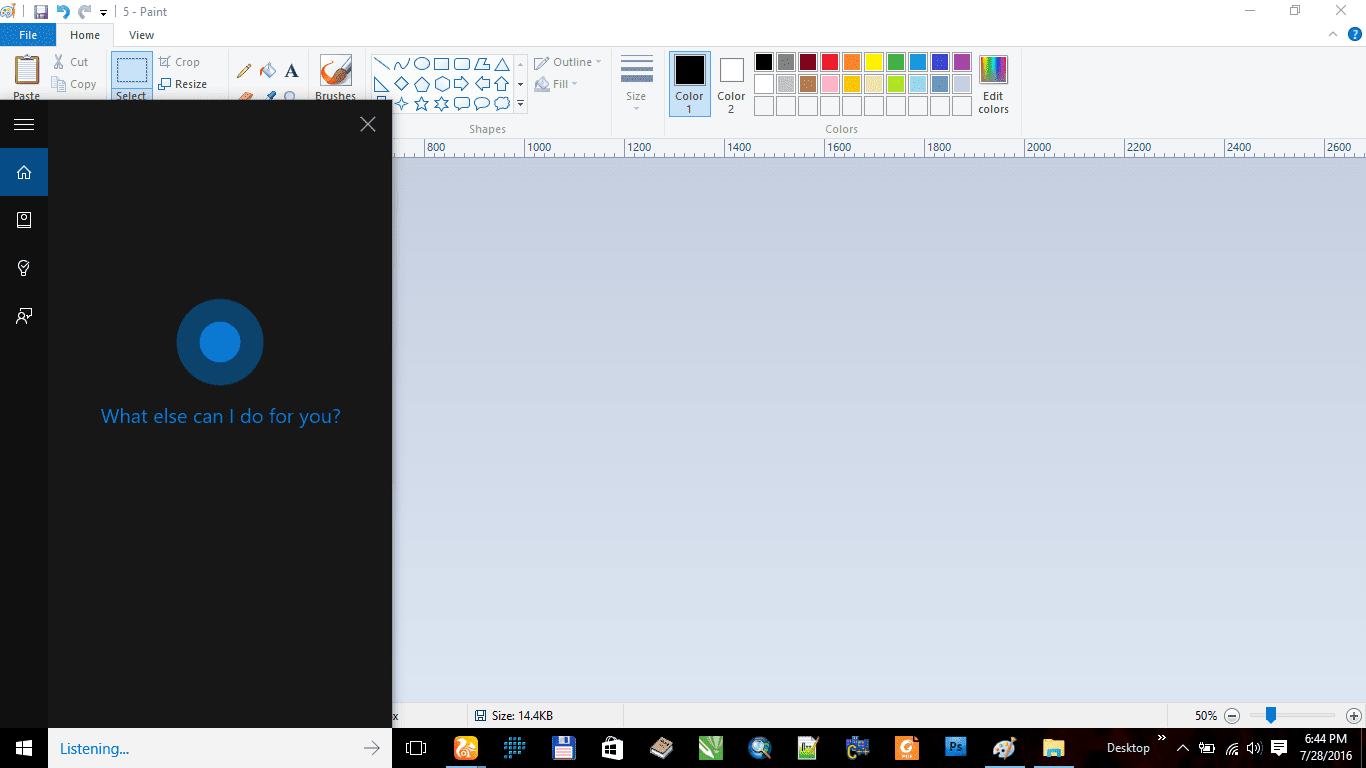
Task: Select the Text tool
Action: click(291, 71)
